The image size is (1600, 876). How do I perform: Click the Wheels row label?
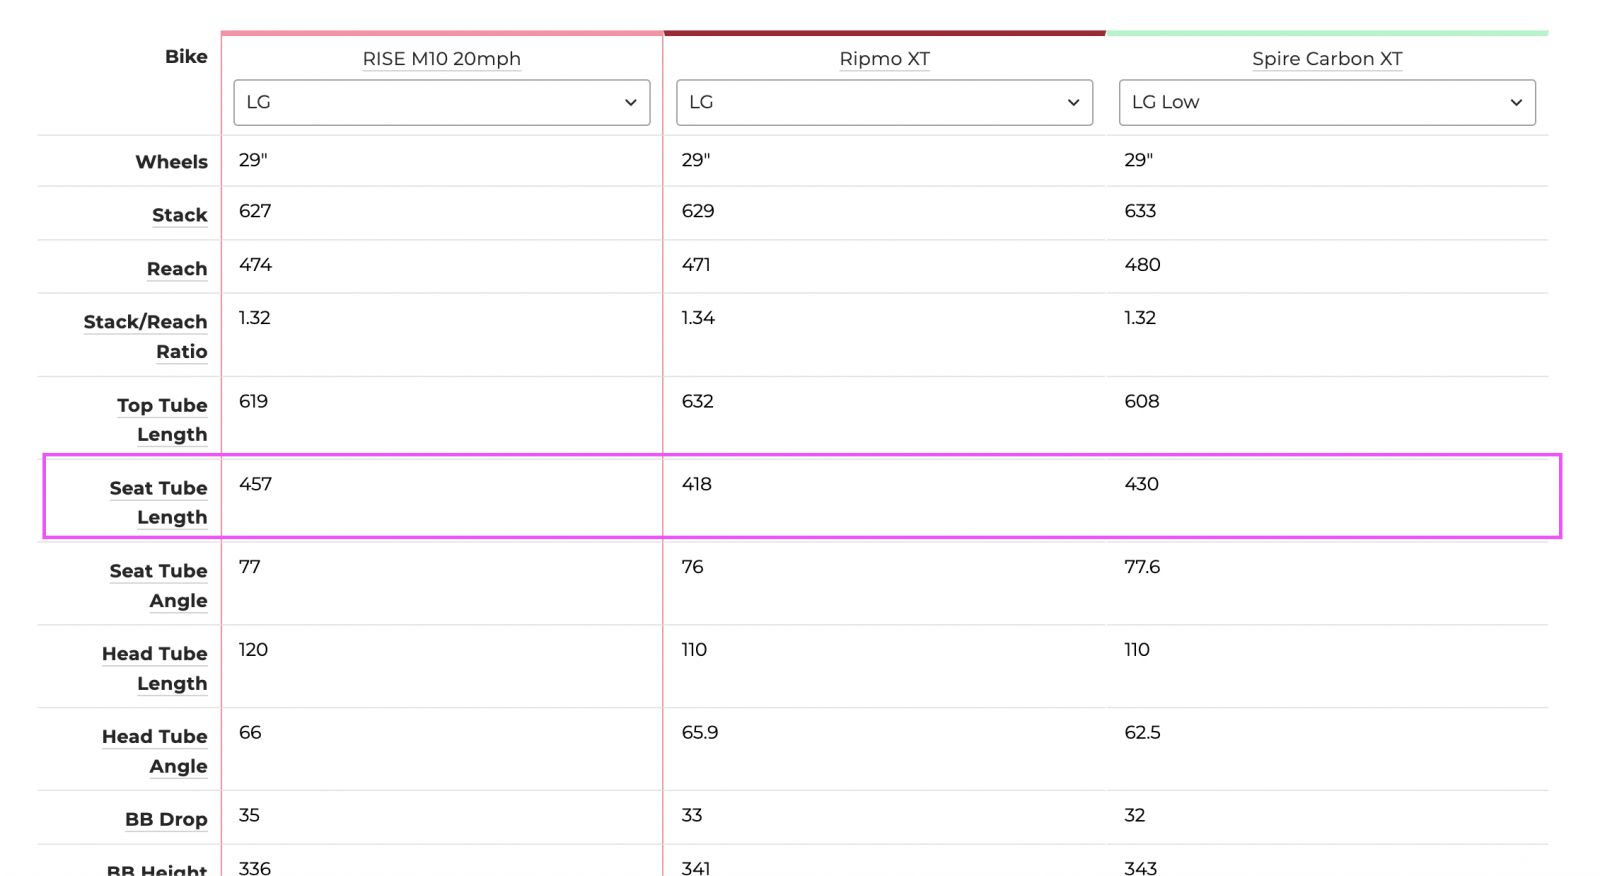click(x=172, y=162)
